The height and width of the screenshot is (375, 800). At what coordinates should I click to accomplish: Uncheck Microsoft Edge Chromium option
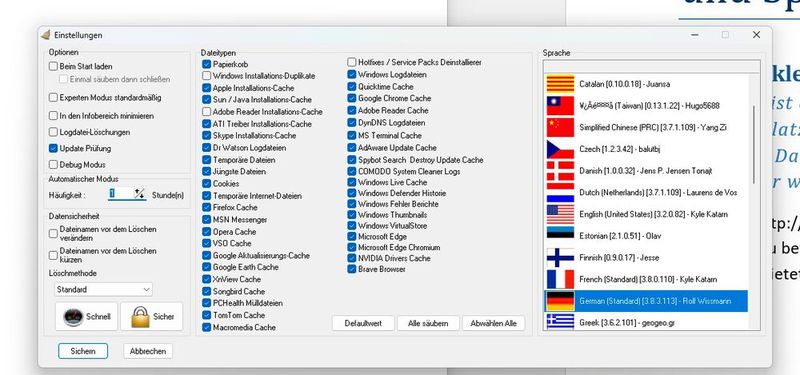[x=352, y=247]
